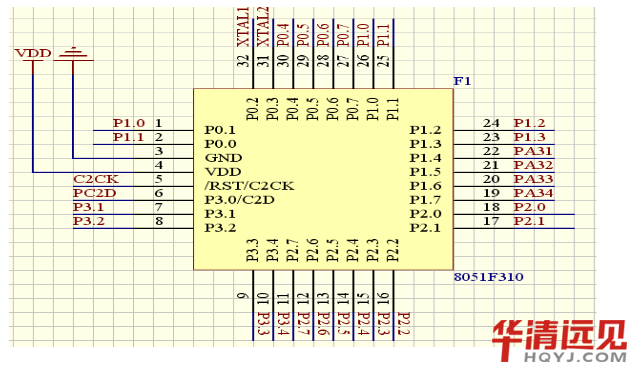This screenshot has width=632, height=367.
Task: Click the P1.0 net label on pin 1
Action: [x=129, y=123]
